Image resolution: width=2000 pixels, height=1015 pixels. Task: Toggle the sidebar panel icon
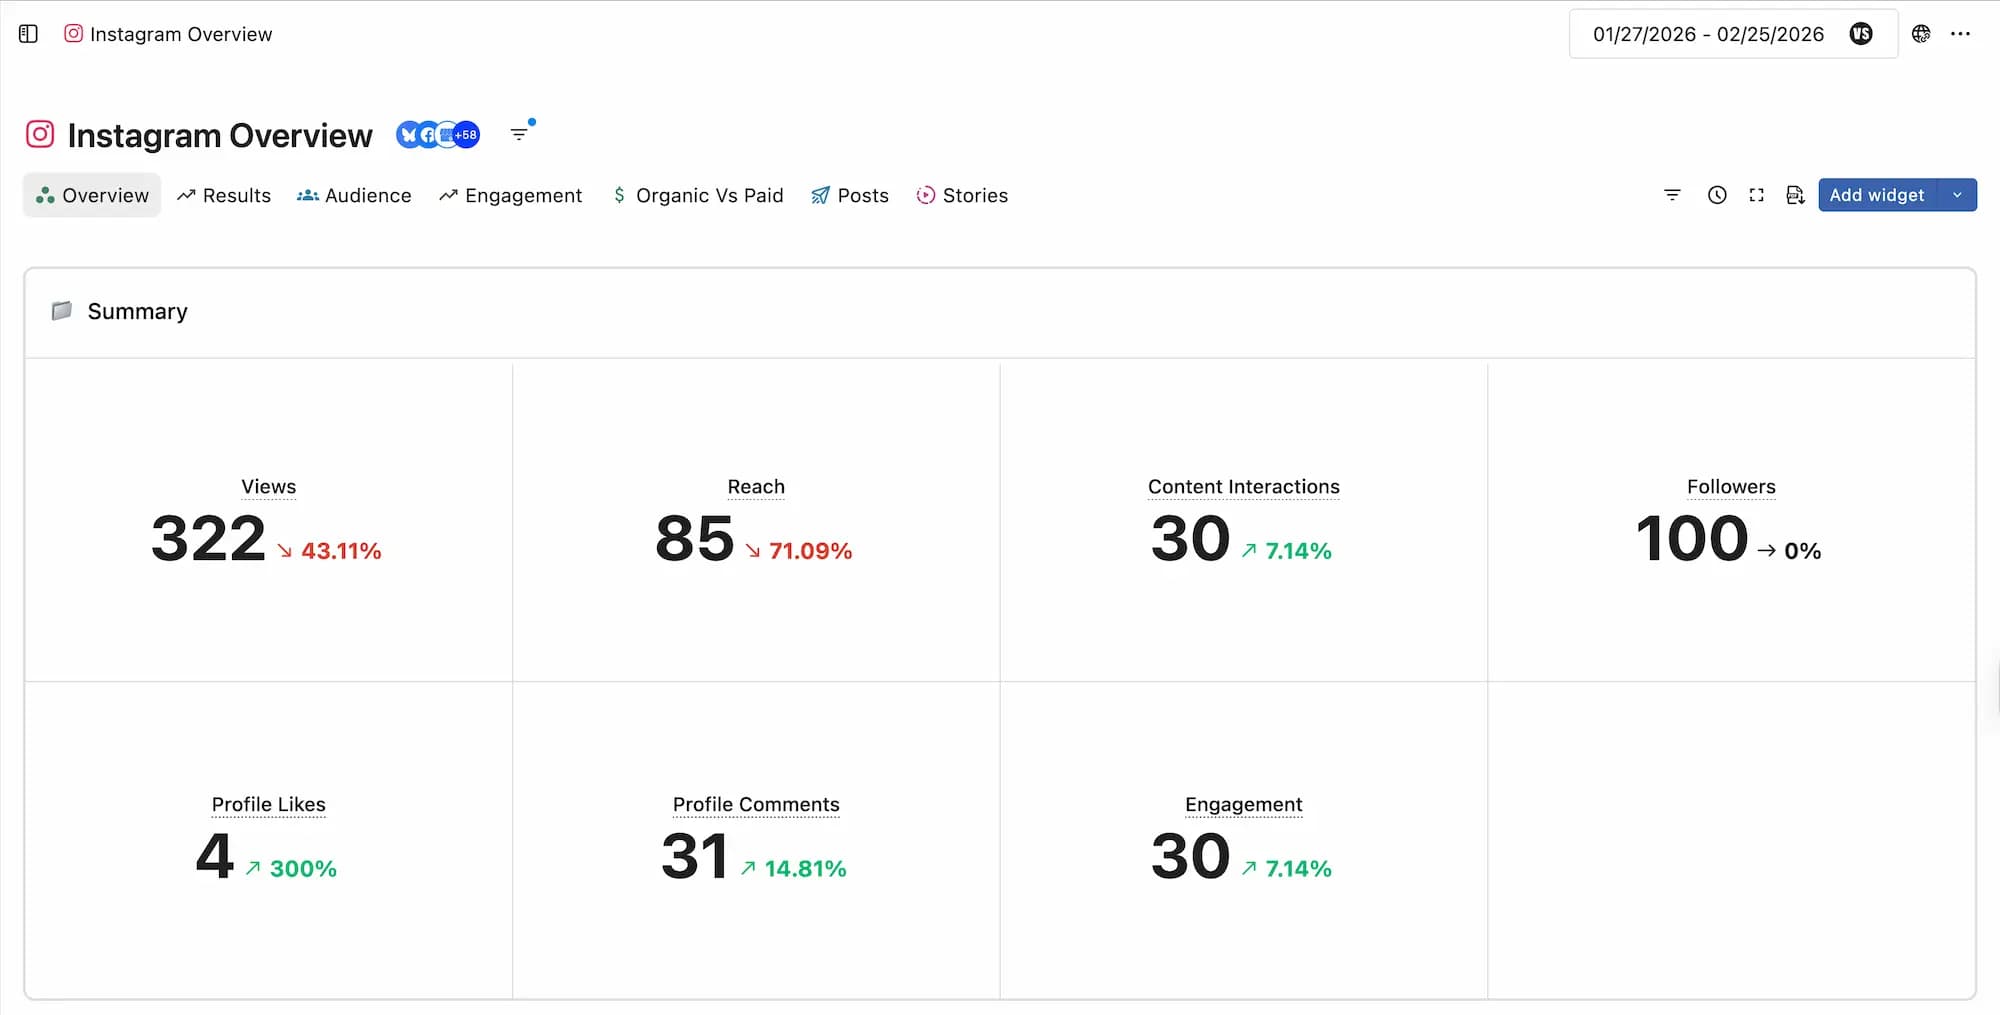pos(28,34)
